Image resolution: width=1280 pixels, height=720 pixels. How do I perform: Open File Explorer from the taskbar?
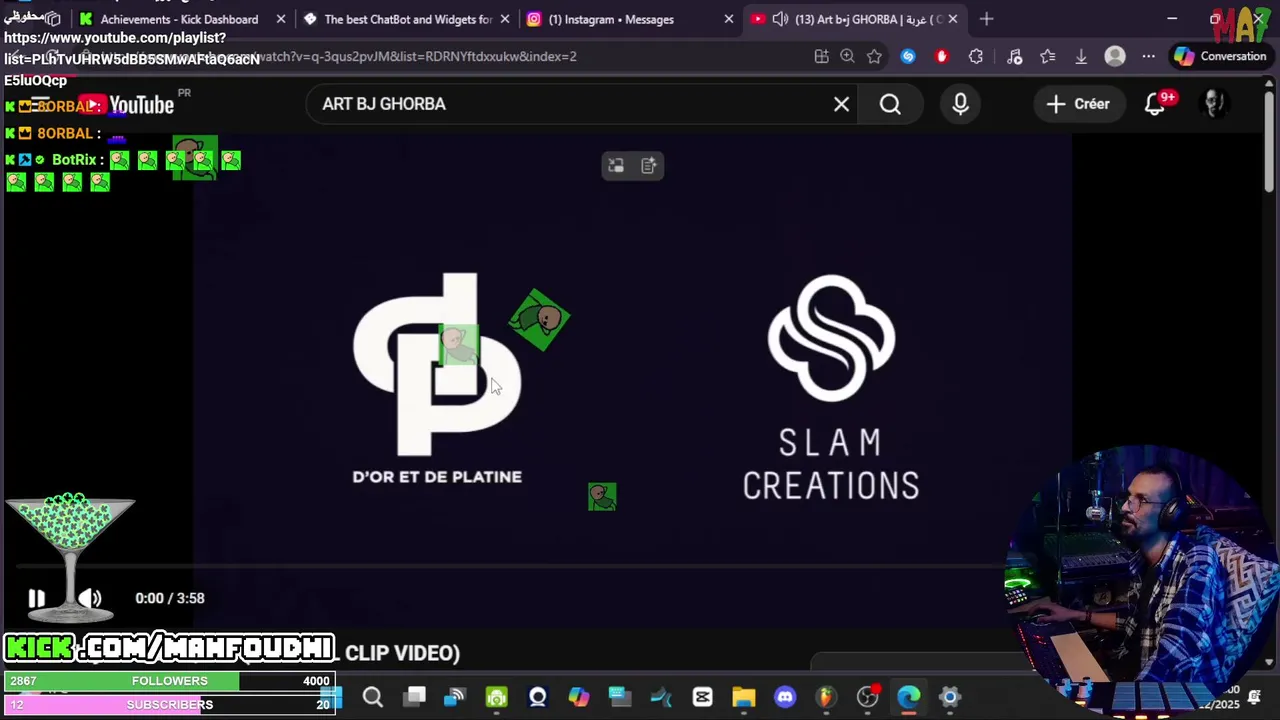pyautogui.click(x=743, y=697)
